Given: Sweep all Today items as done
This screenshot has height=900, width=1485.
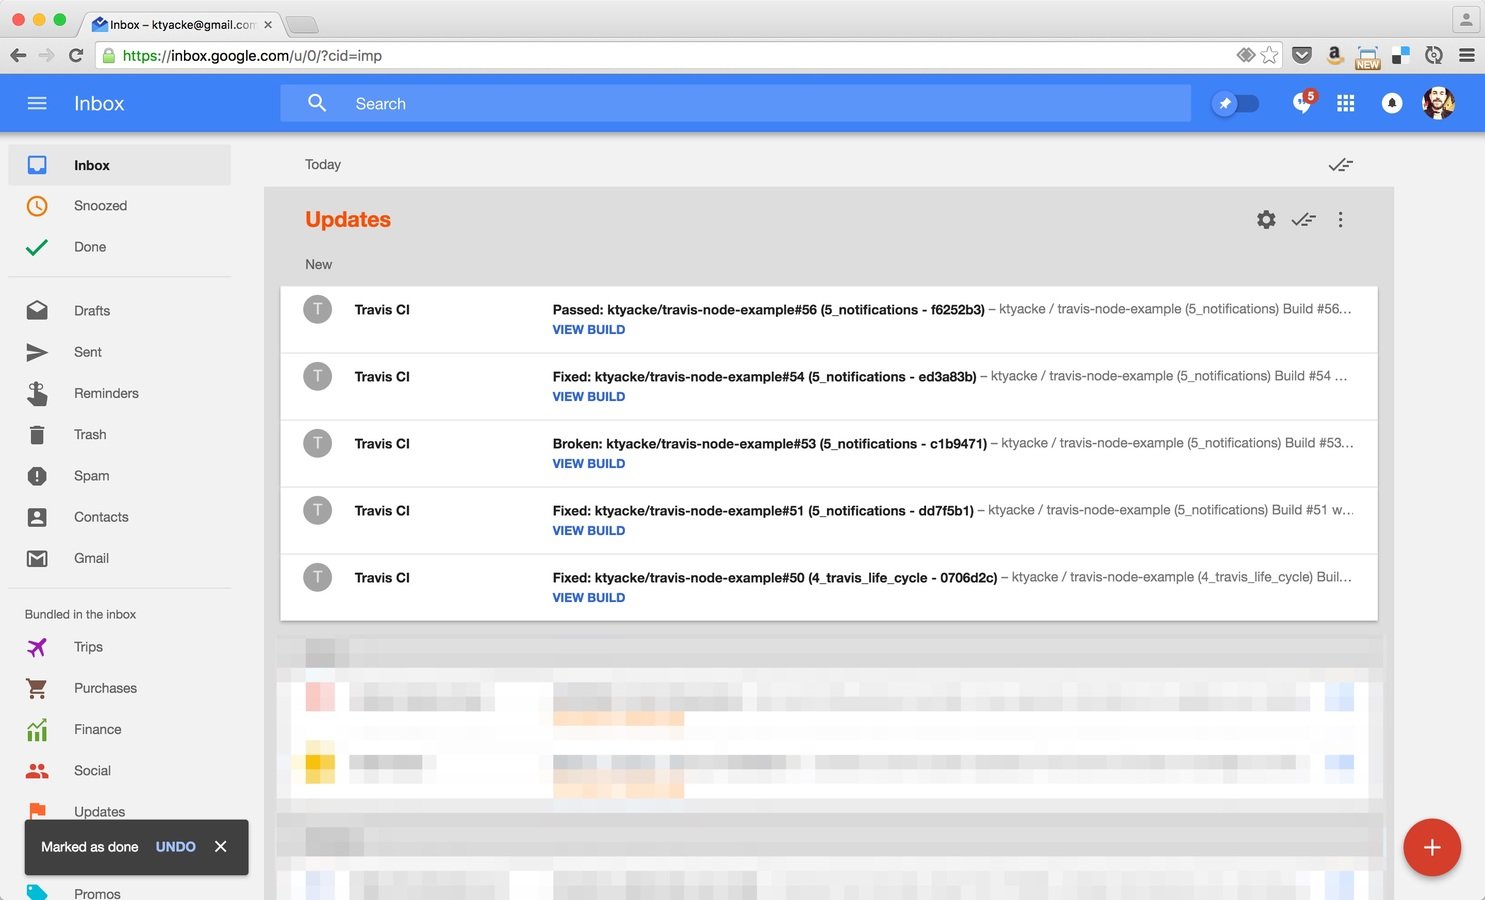Looking at the screenshot, I should (x=1341, y=165).
